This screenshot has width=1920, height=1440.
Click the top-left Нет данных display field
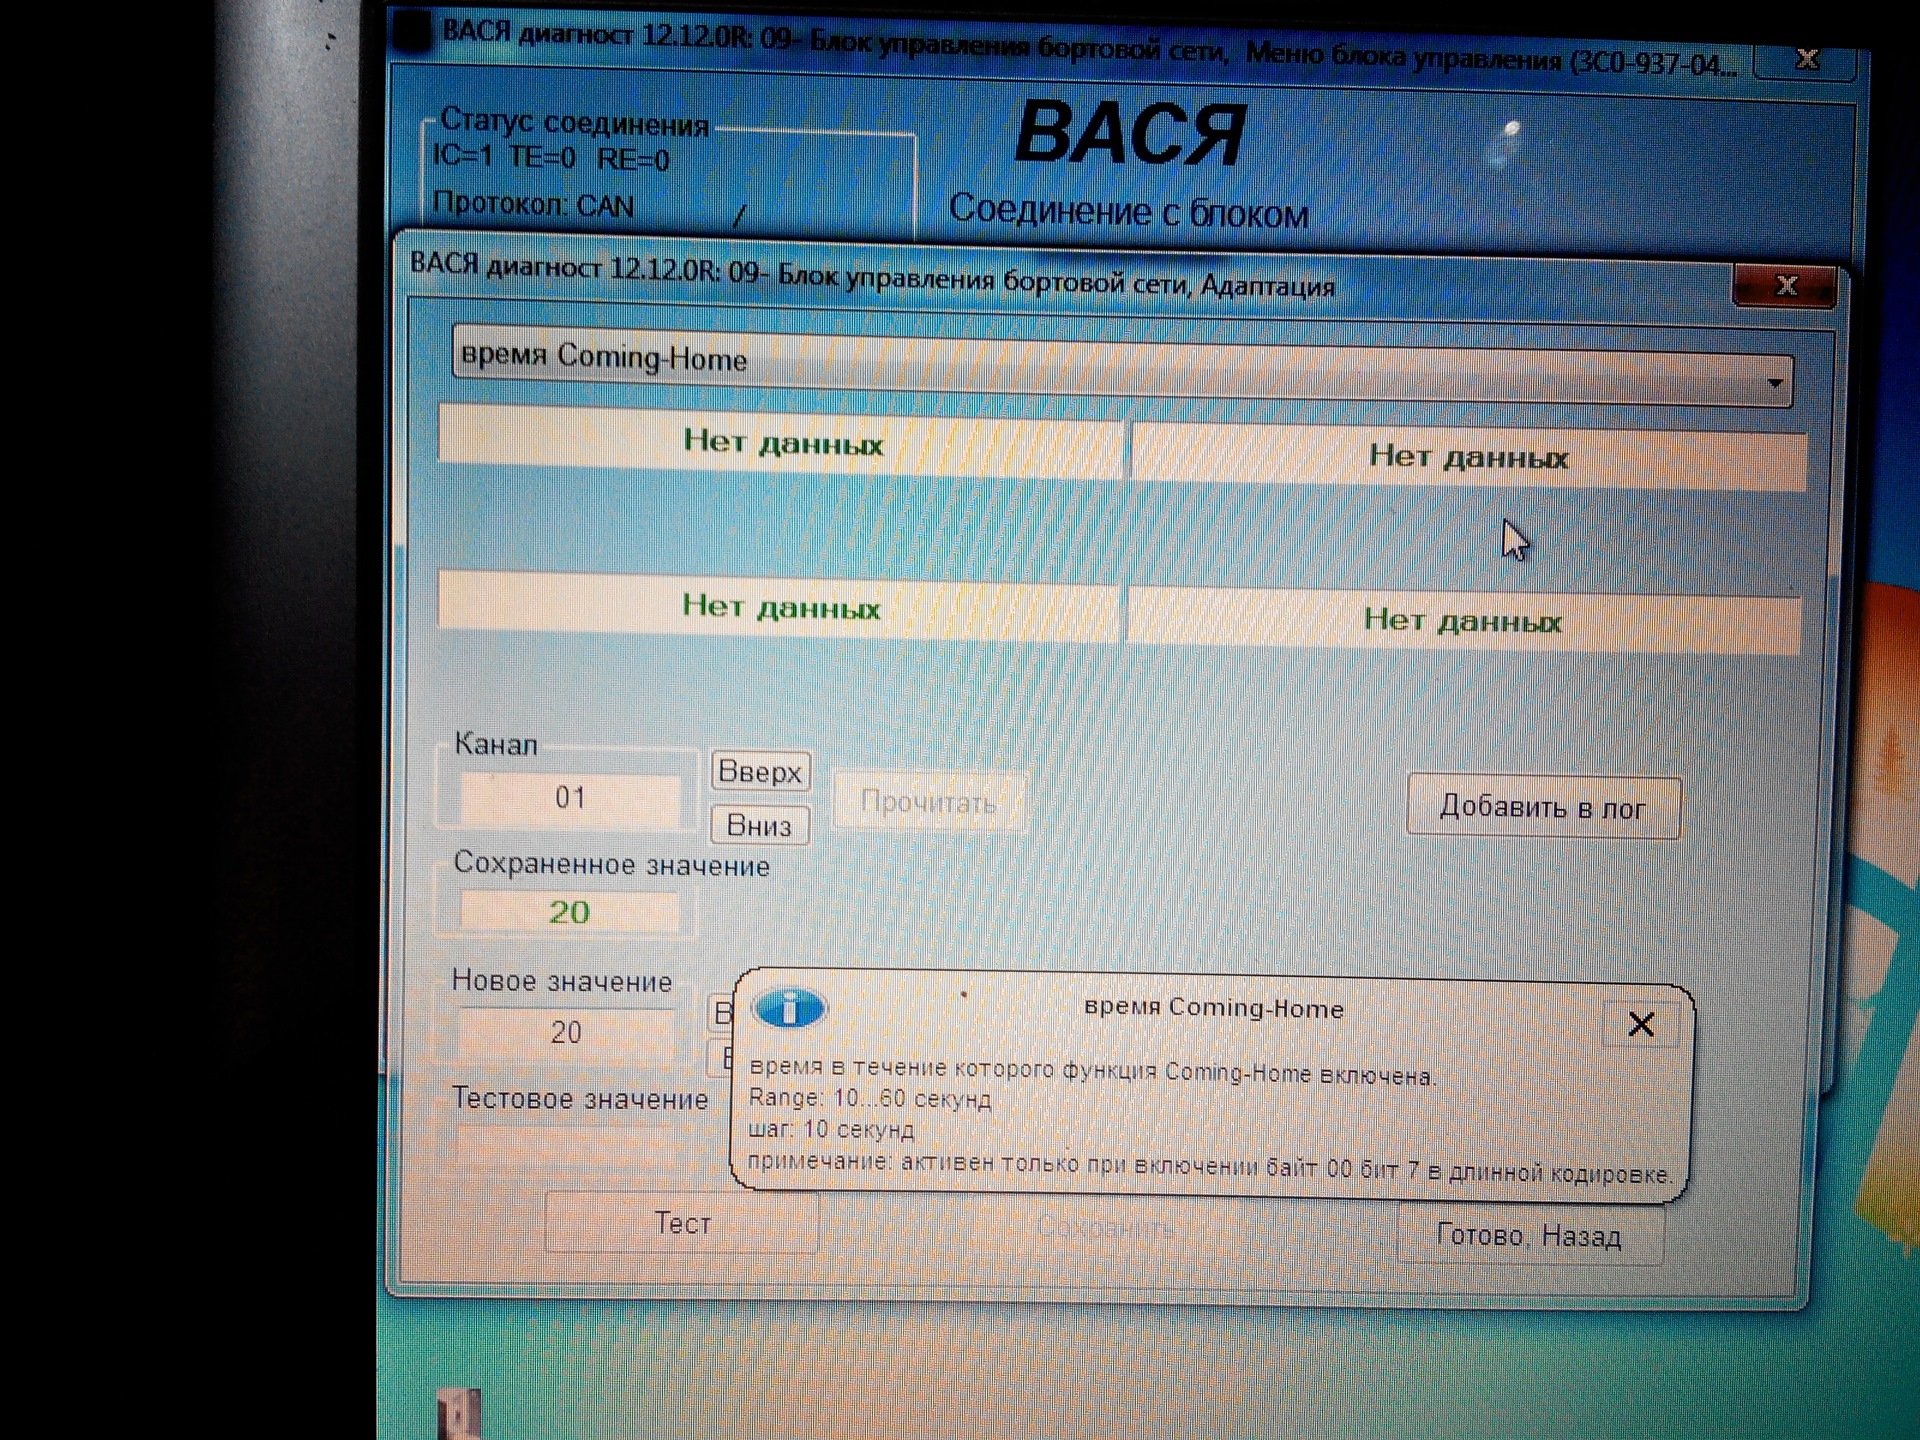[782, 442]
